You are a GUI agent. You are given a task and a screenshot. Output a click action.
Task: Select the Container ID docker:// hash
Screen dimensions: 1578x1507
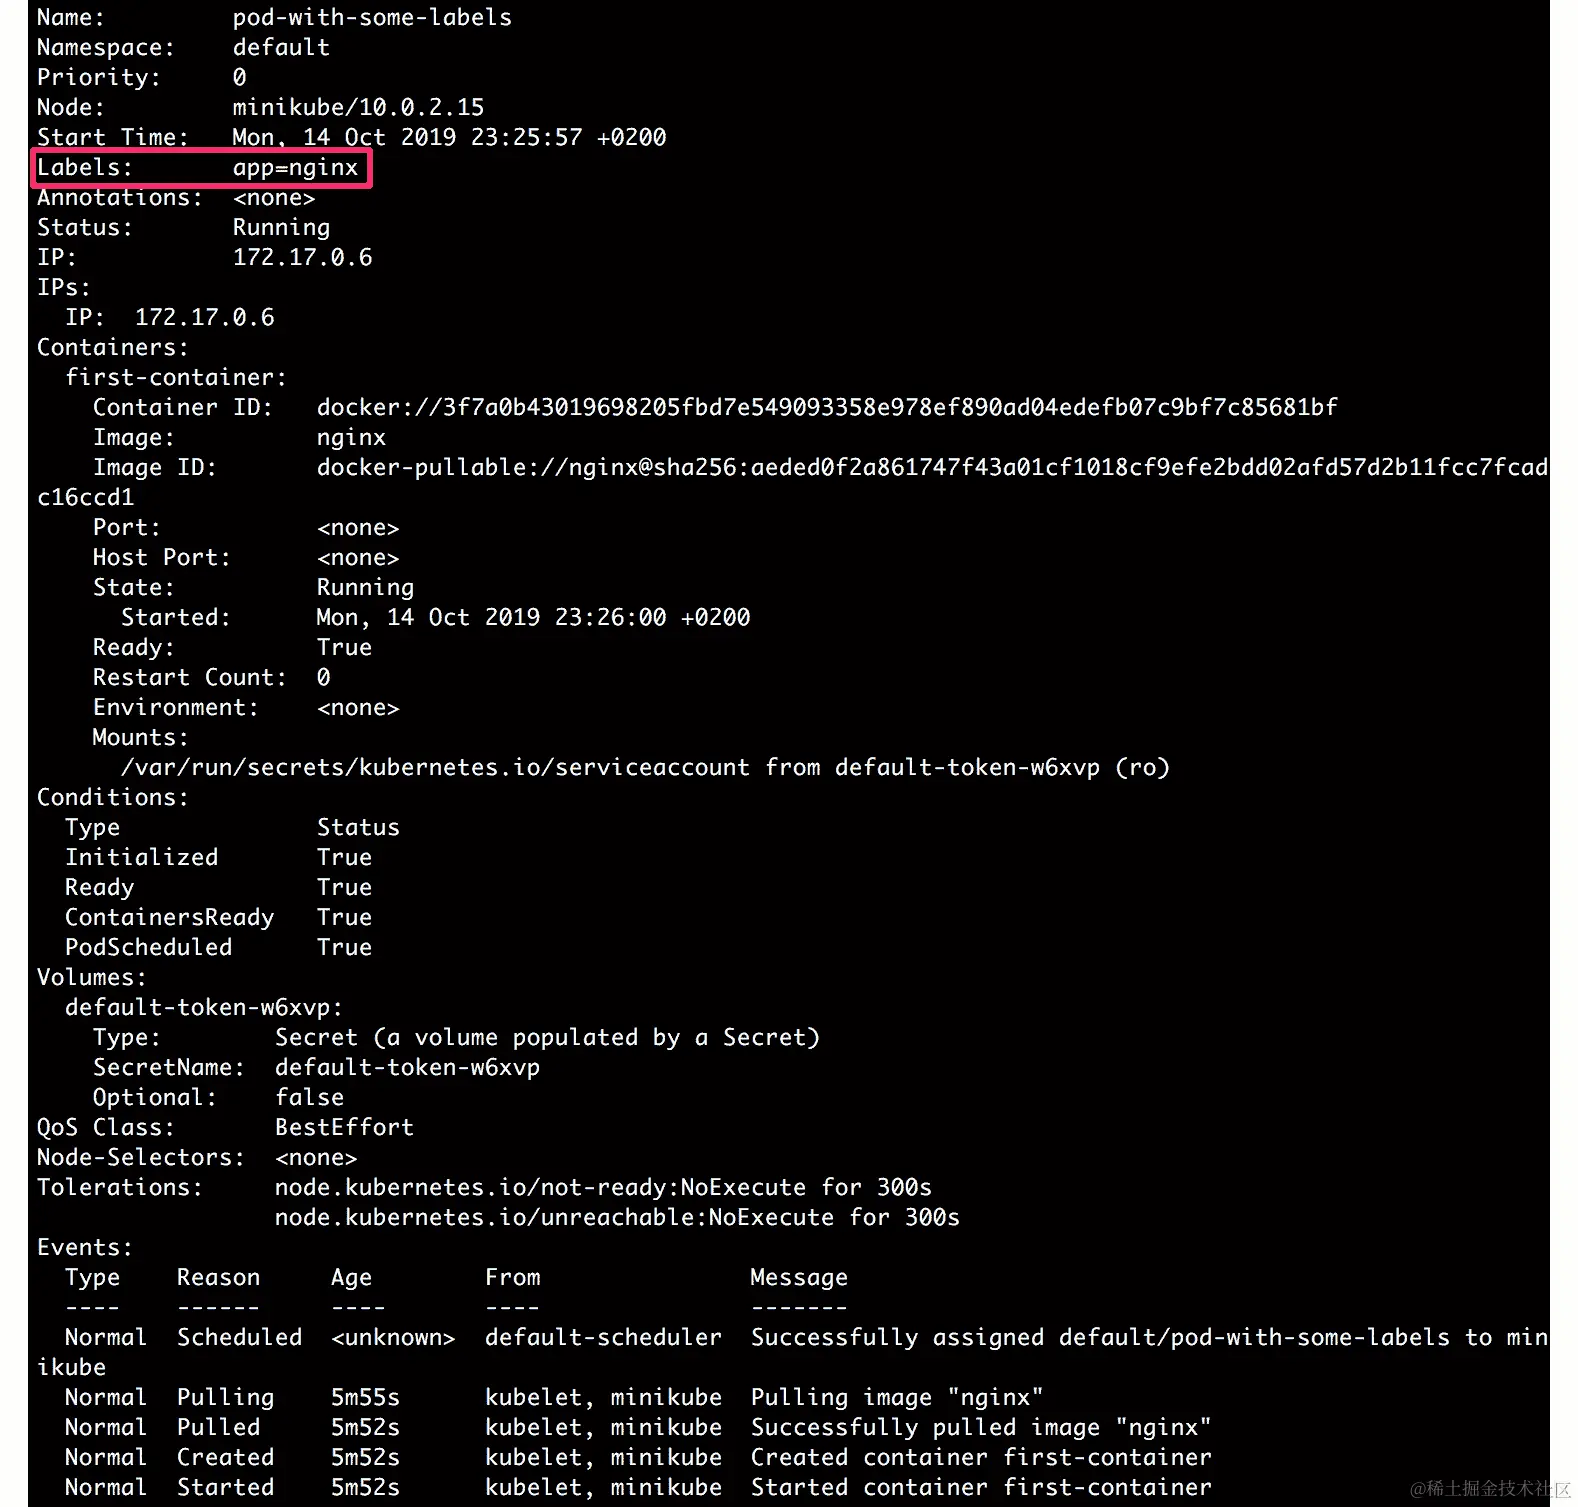(x=827, y=407)
